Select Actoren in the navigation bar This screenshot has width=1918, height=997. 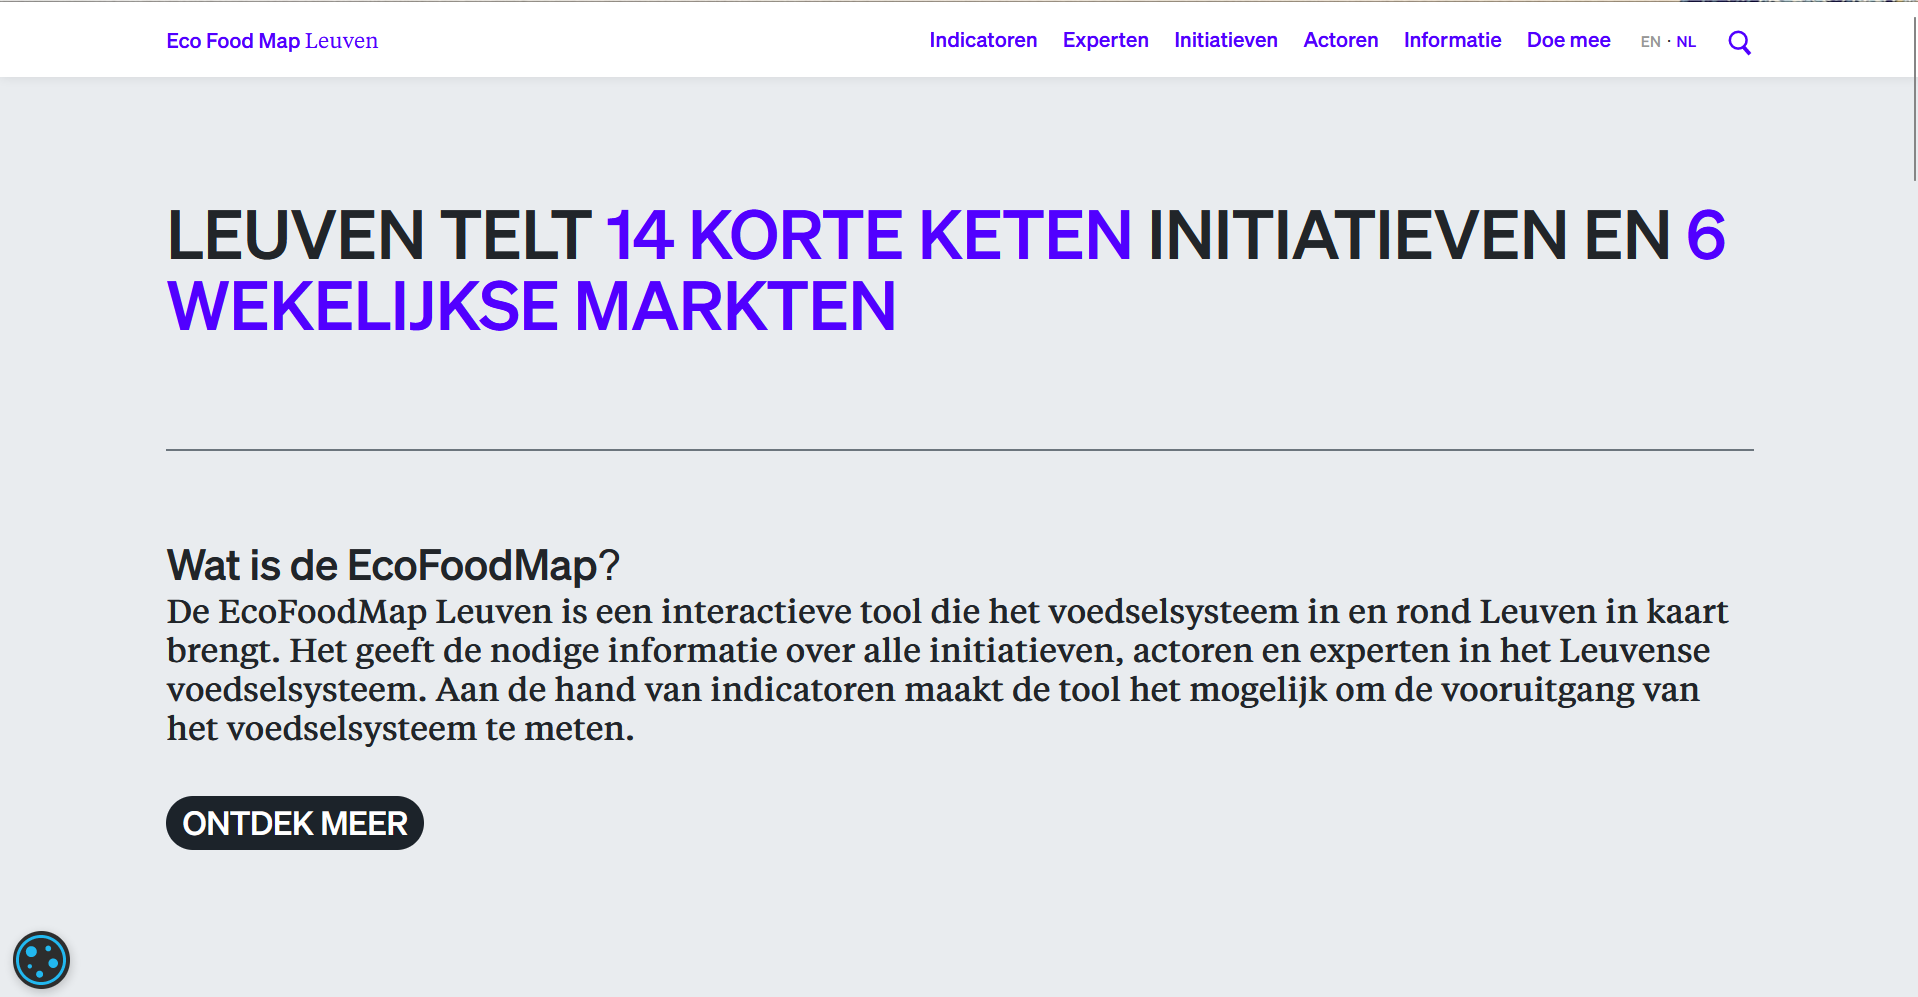pyautogui.click(x=1340, y=40)
